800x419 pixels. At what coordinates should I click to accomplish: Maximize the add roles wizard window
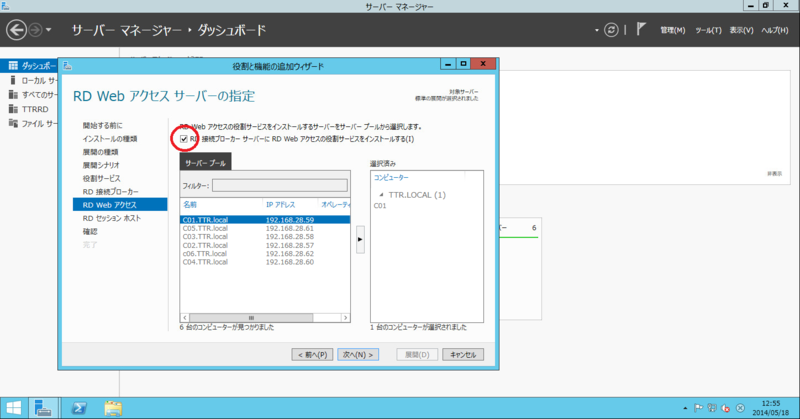463,64
